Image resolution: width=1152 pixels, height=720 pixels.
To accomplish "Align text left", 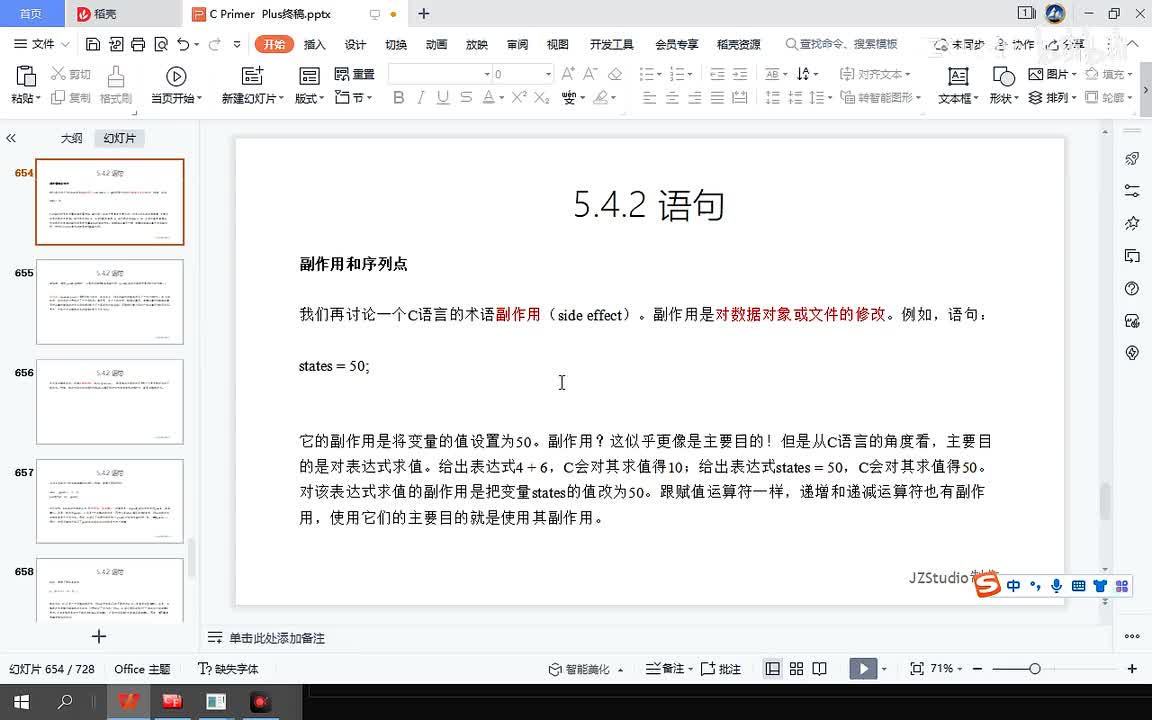I will [x=649, y=97].
